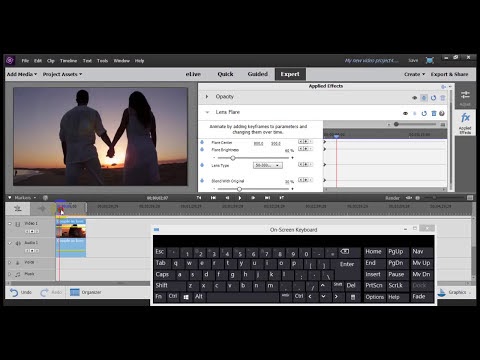This screenshot has width=480, height=360.
Task: Open the Edit menu
Action: coord(38,61)
